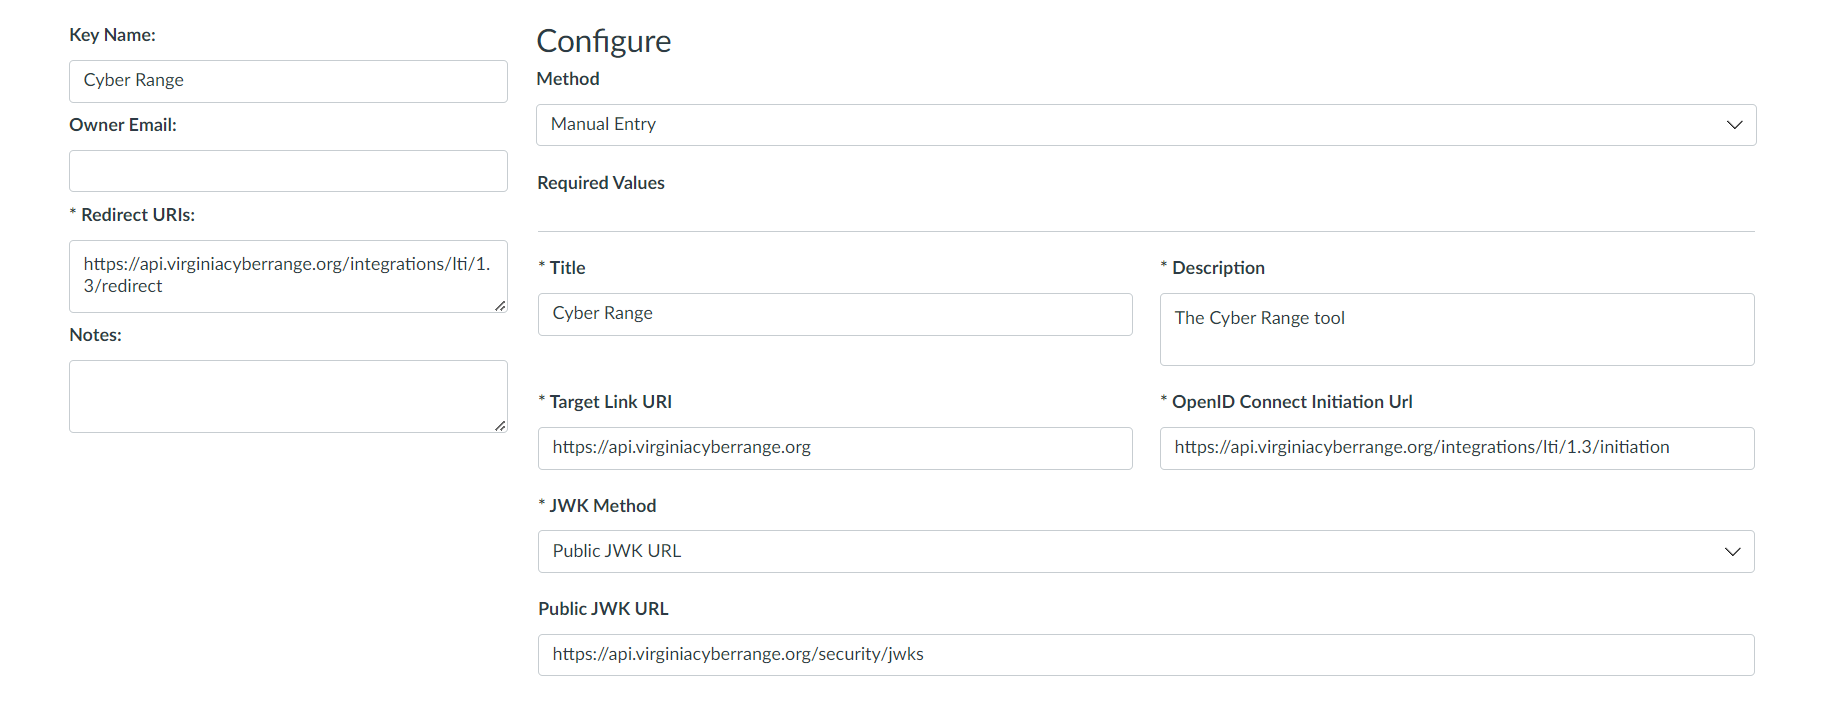Image resolution: width=1827 pixels, height=701 pixels.
Task: Open the Method dropdown showing Manual Entry
Action: coord(1145,125)
